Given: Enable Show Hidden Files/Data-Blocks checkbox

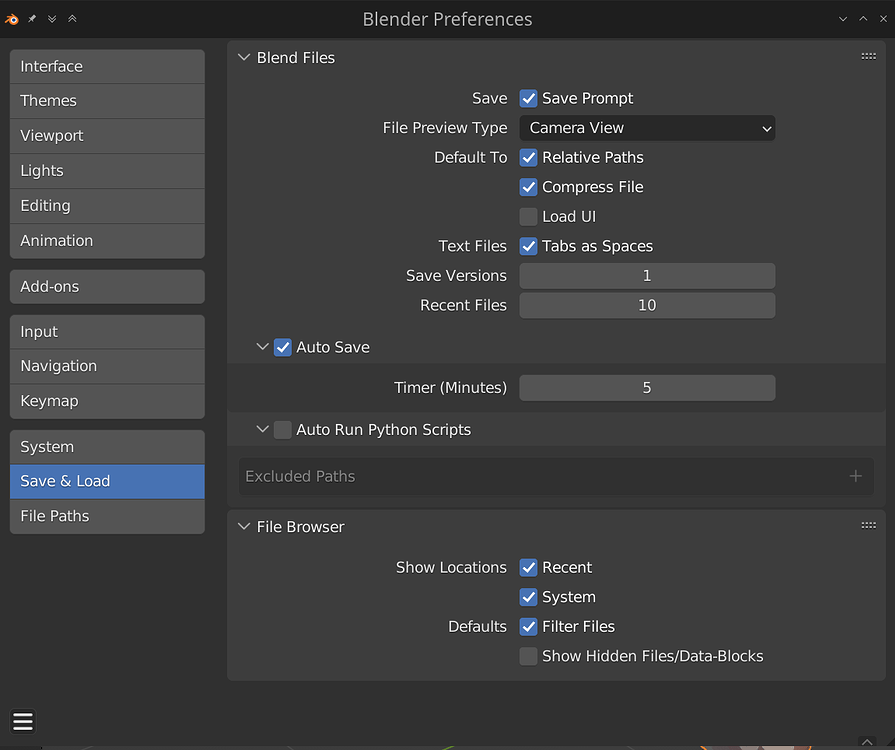Looking at the screenshot, I should 528,656.
